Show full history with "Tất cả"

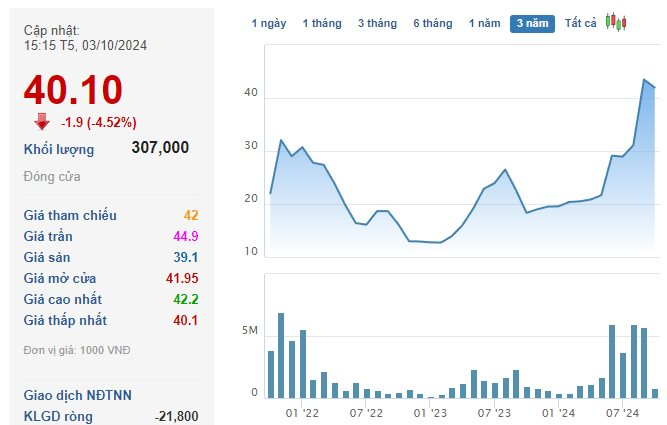580,23
